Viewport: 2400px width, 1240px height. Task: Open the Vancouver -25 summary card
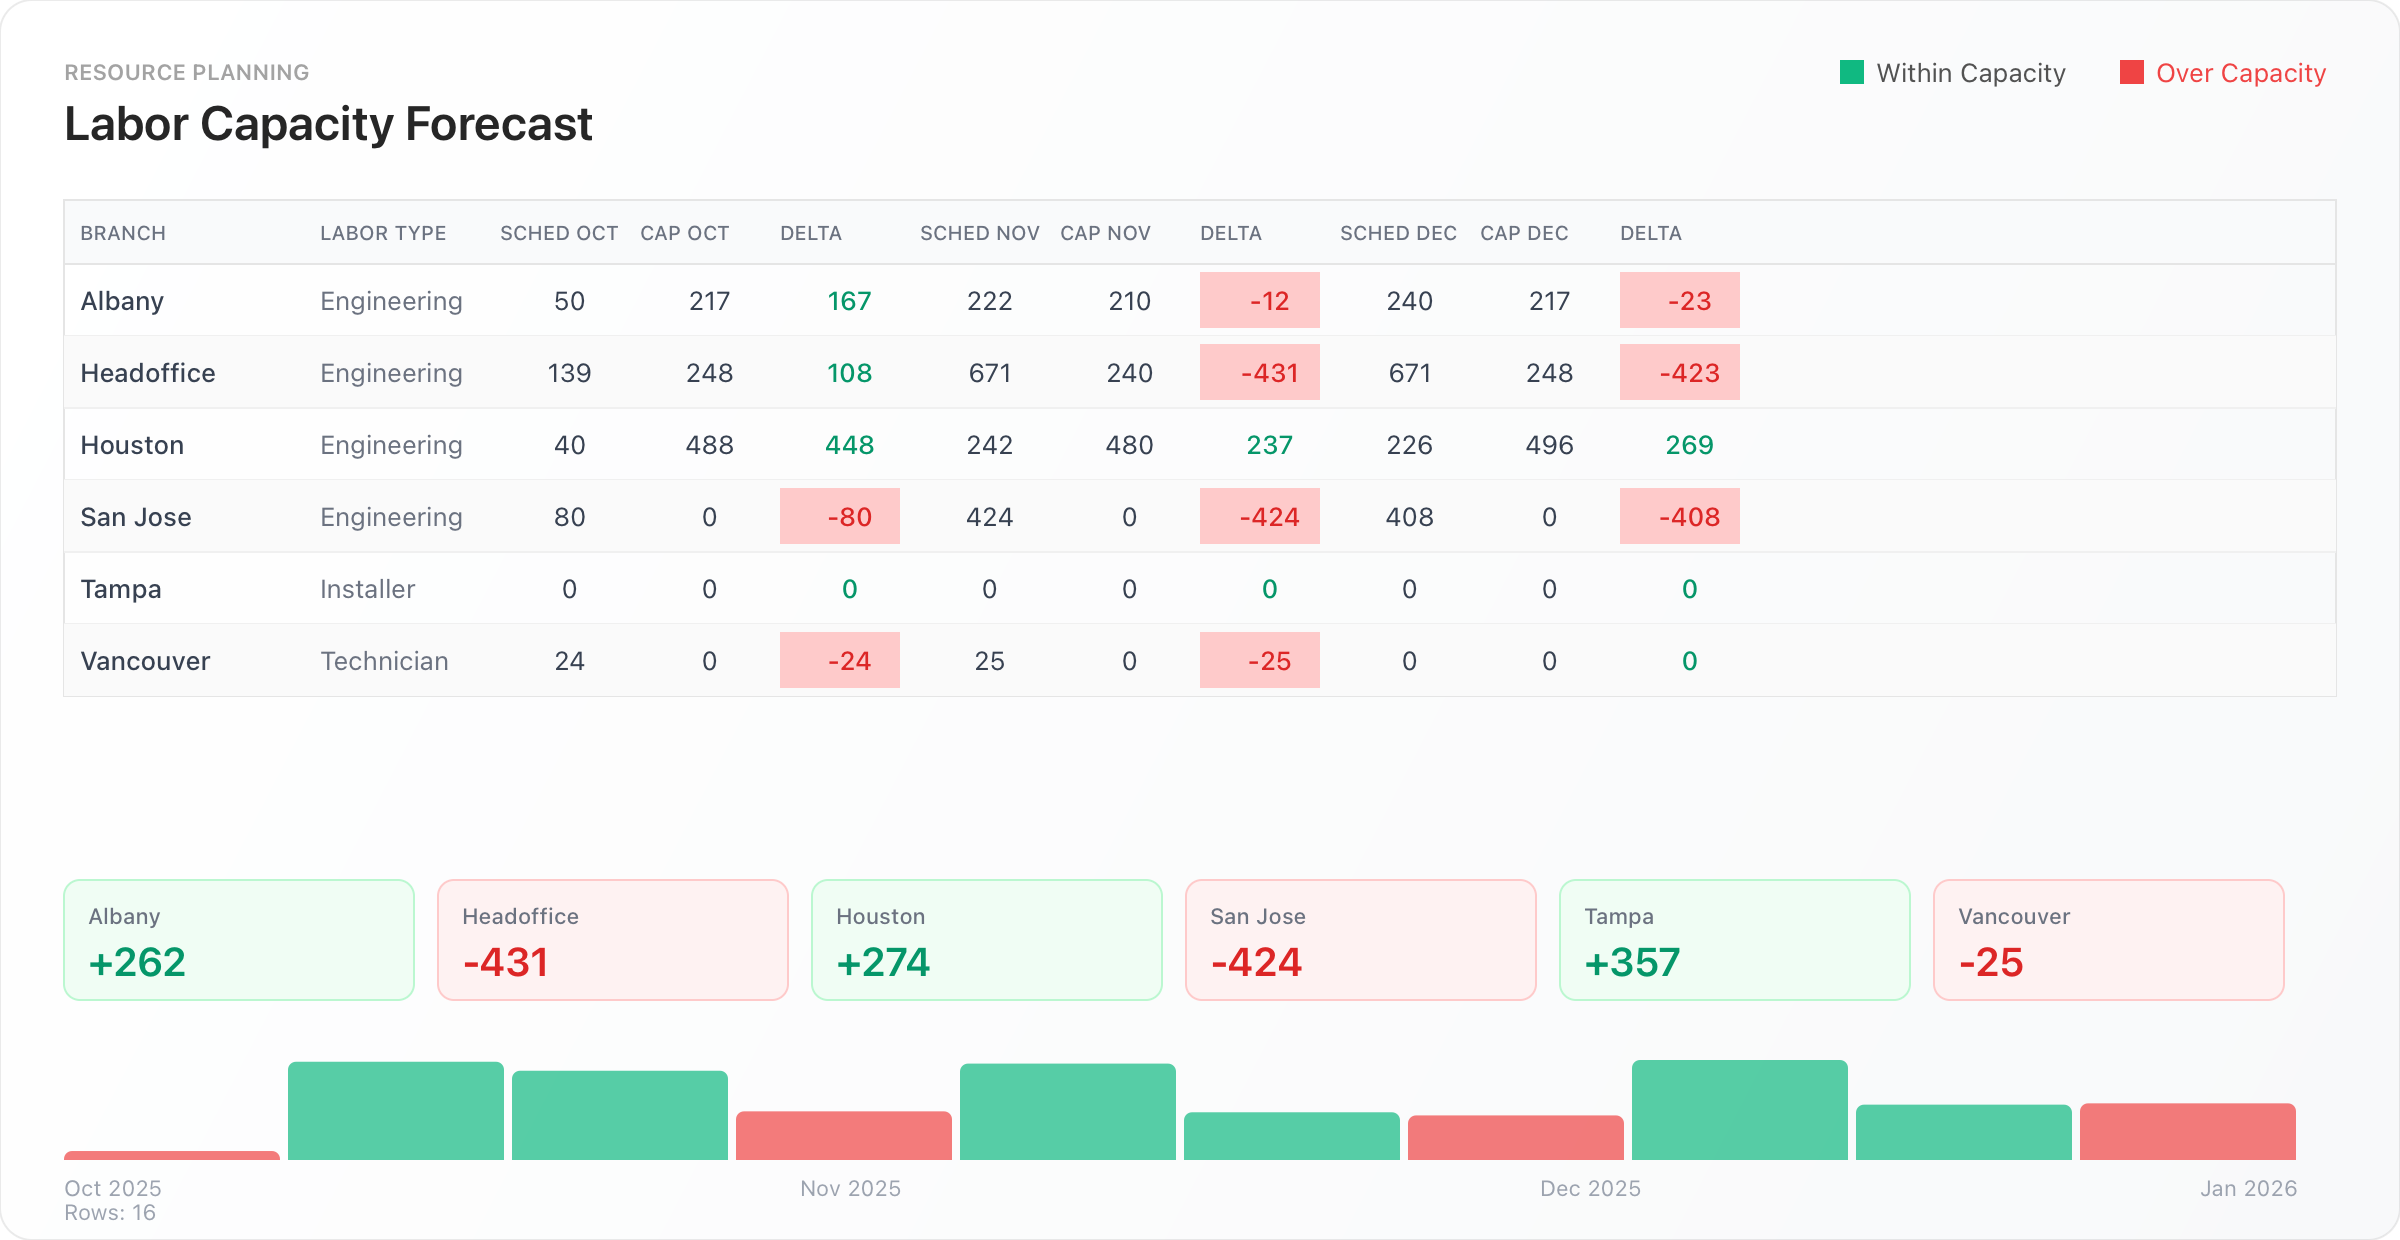tap(2109, 940)
